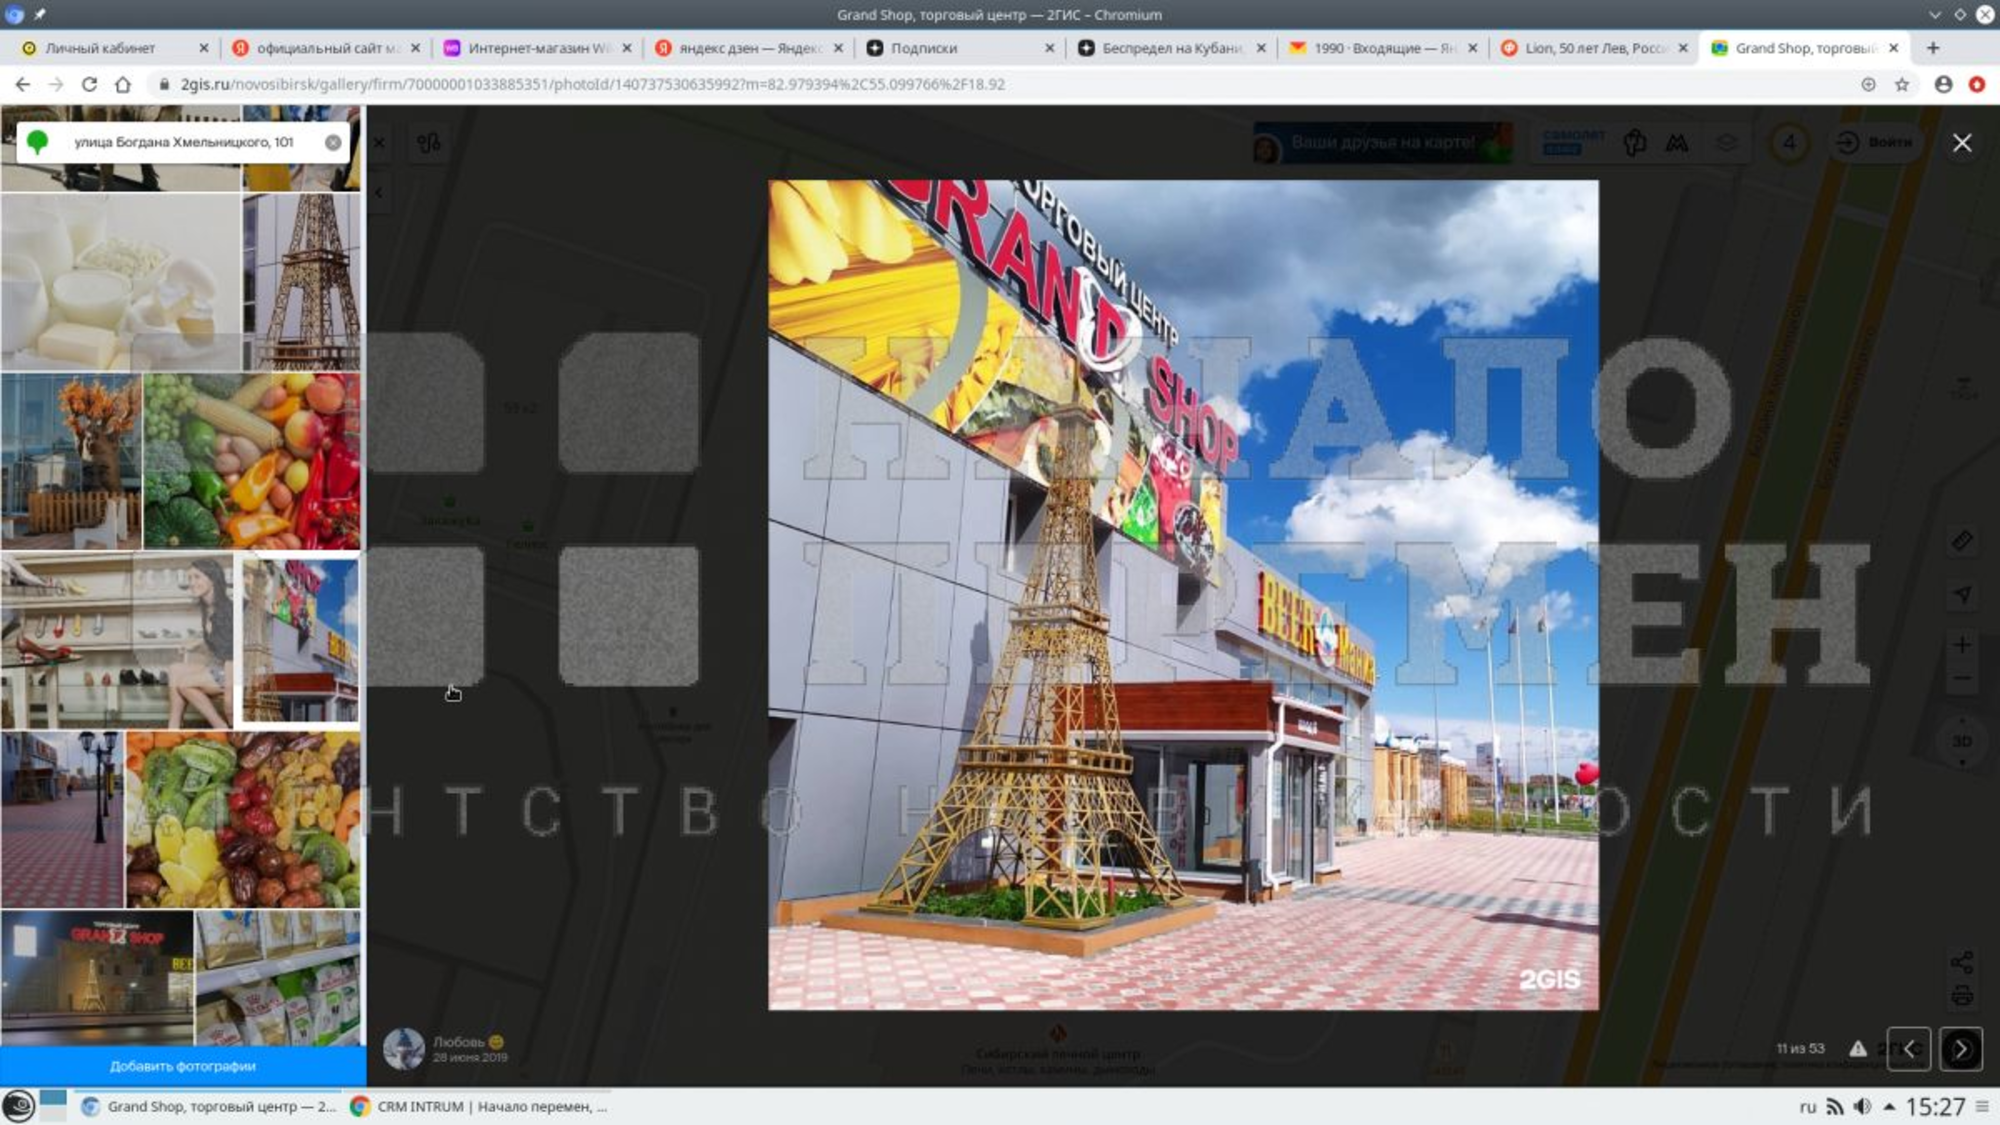Viewport: 2000px width, 1125px height.
Task: Click Добавить фотографии button
Action: pos(183,1066)
